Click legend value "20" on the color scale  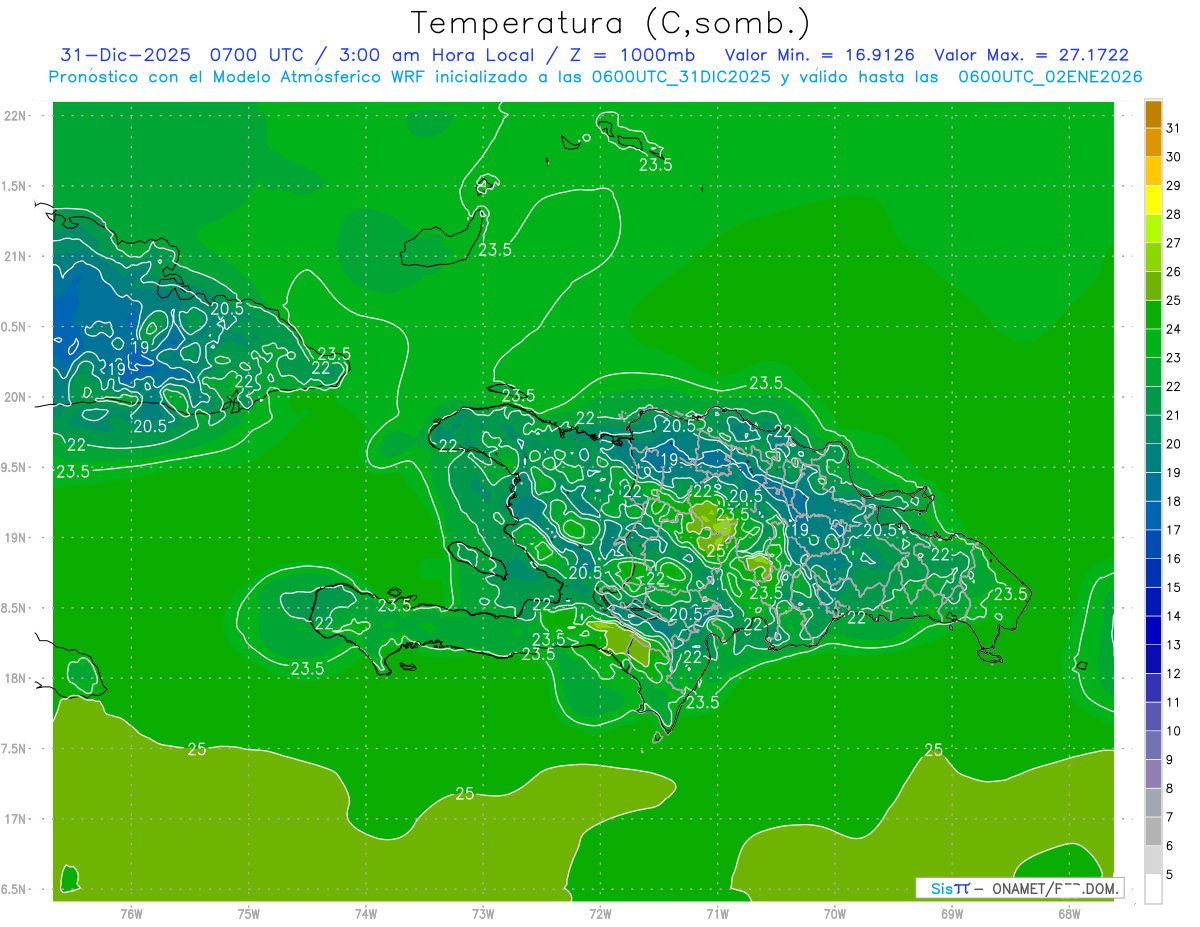(1173, 444)
